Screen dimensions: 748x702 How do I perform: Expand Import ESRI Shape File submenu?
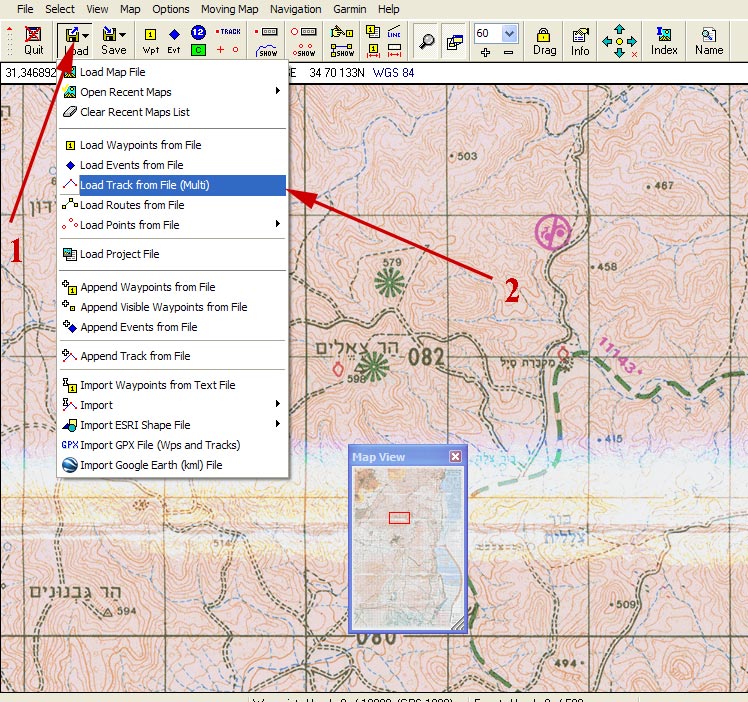point(173,425)
